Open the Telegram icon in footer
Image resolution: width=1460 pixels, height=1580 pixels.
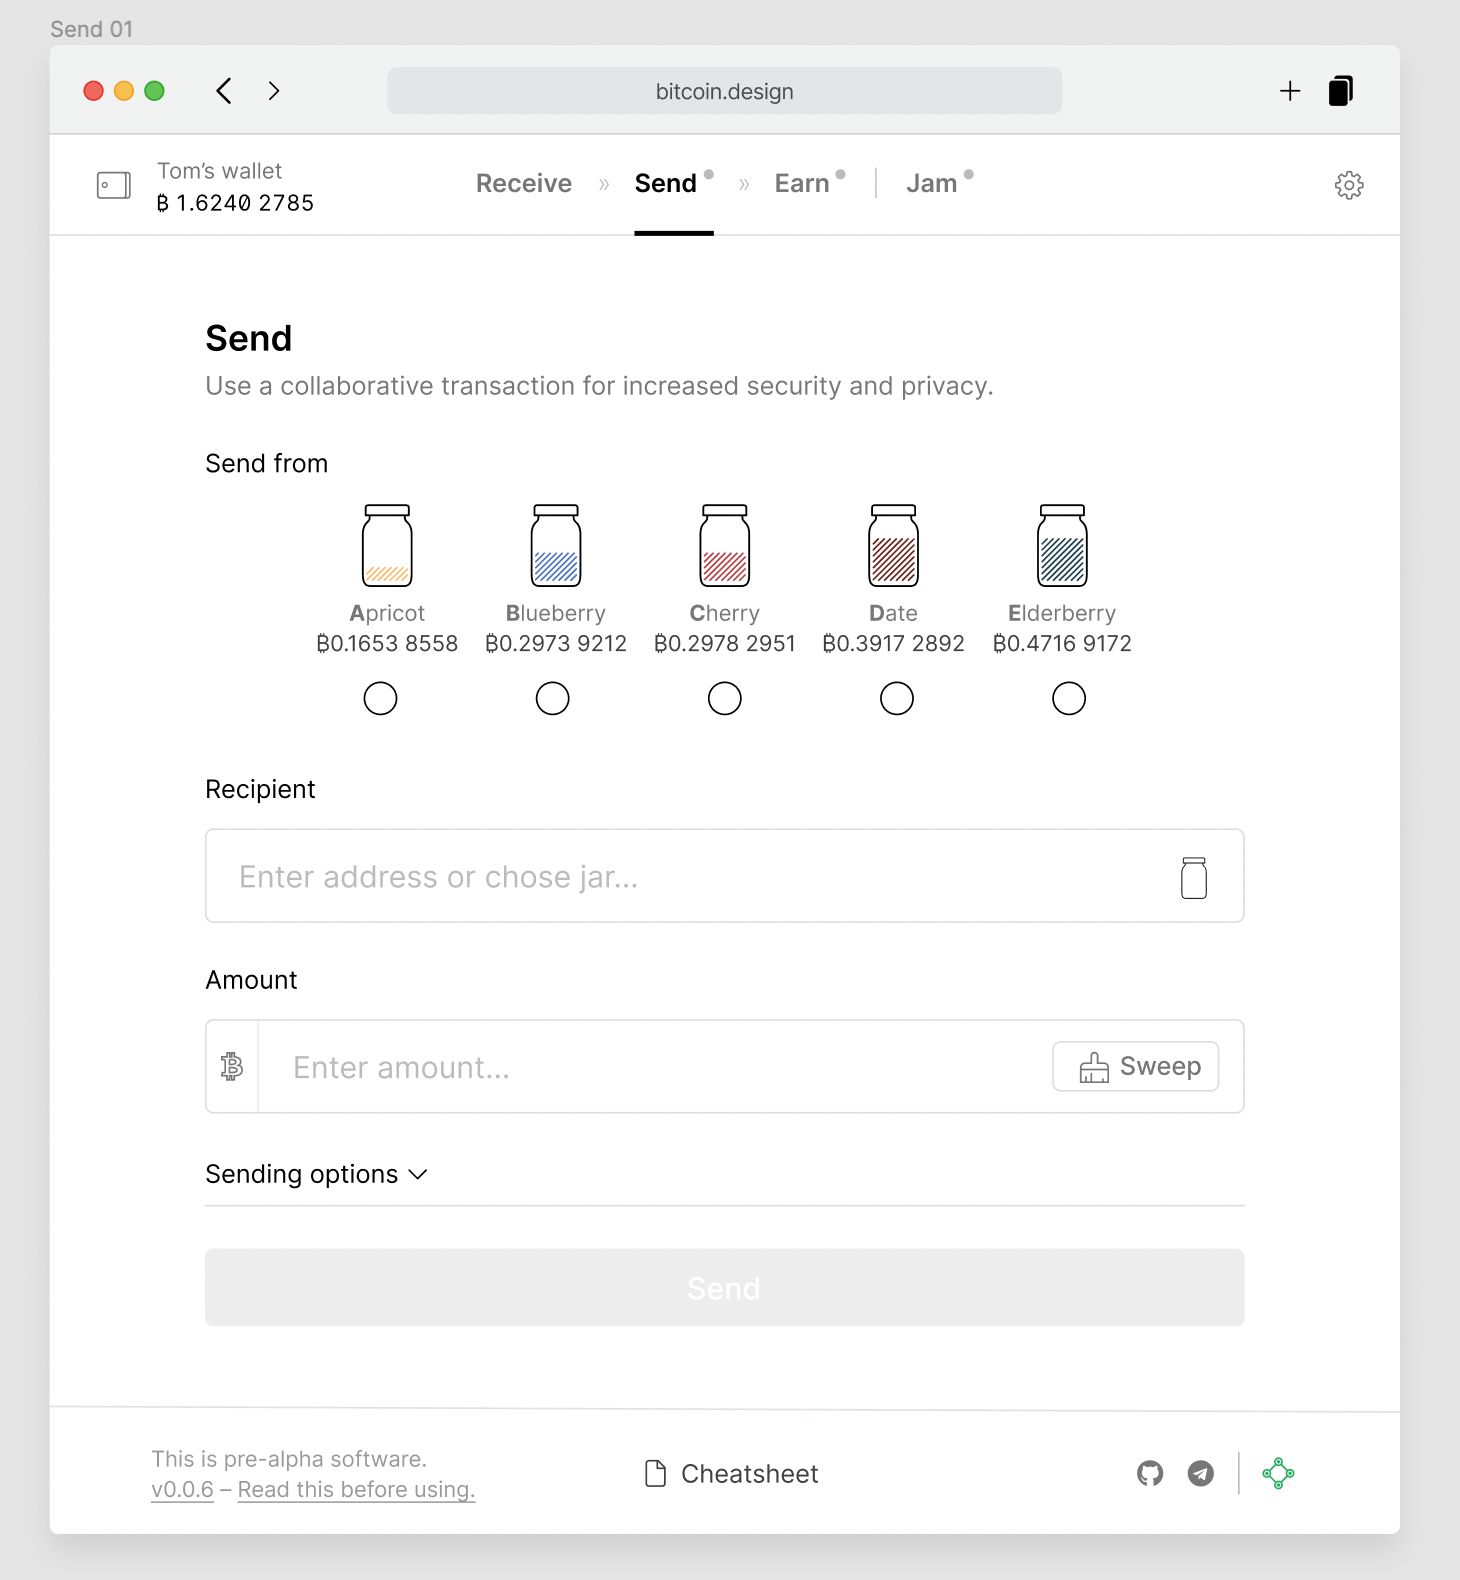tap(1201, 1473)
